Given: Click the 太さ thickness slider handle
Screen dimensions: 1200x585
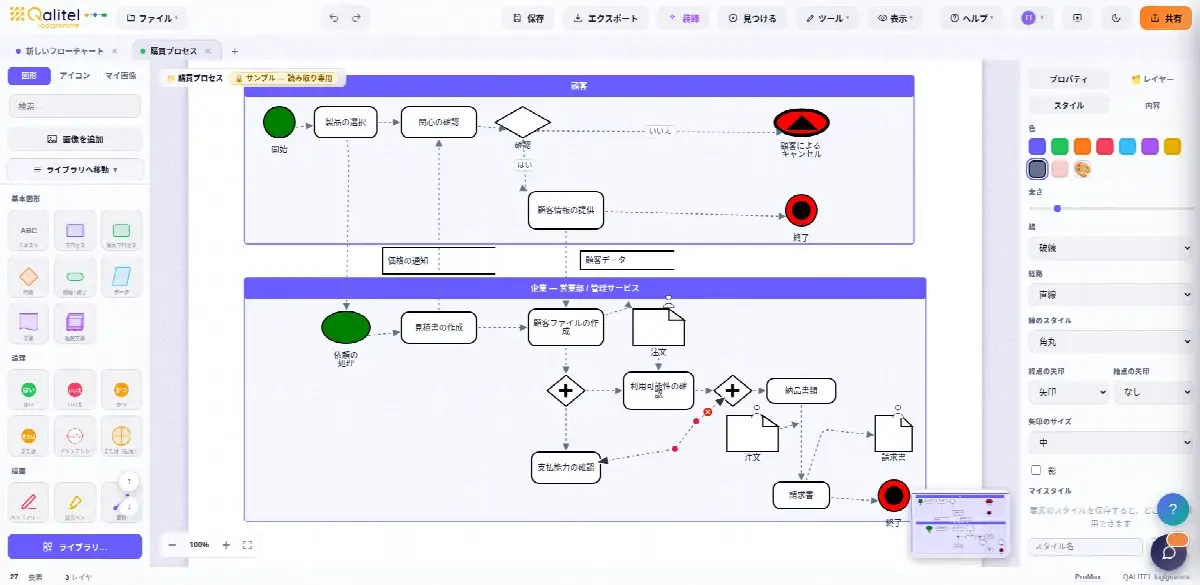Looking at the screenshot, I should click(1057, 208).
